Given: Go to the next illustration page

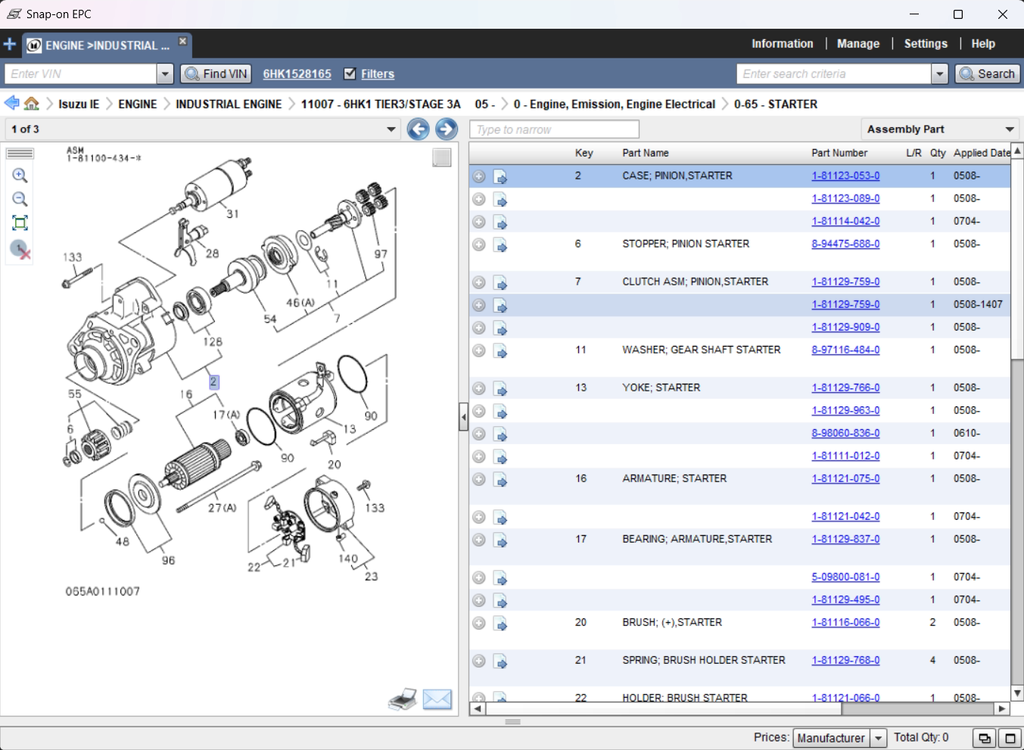Looking at the screenshot, I should coord(446,129).
